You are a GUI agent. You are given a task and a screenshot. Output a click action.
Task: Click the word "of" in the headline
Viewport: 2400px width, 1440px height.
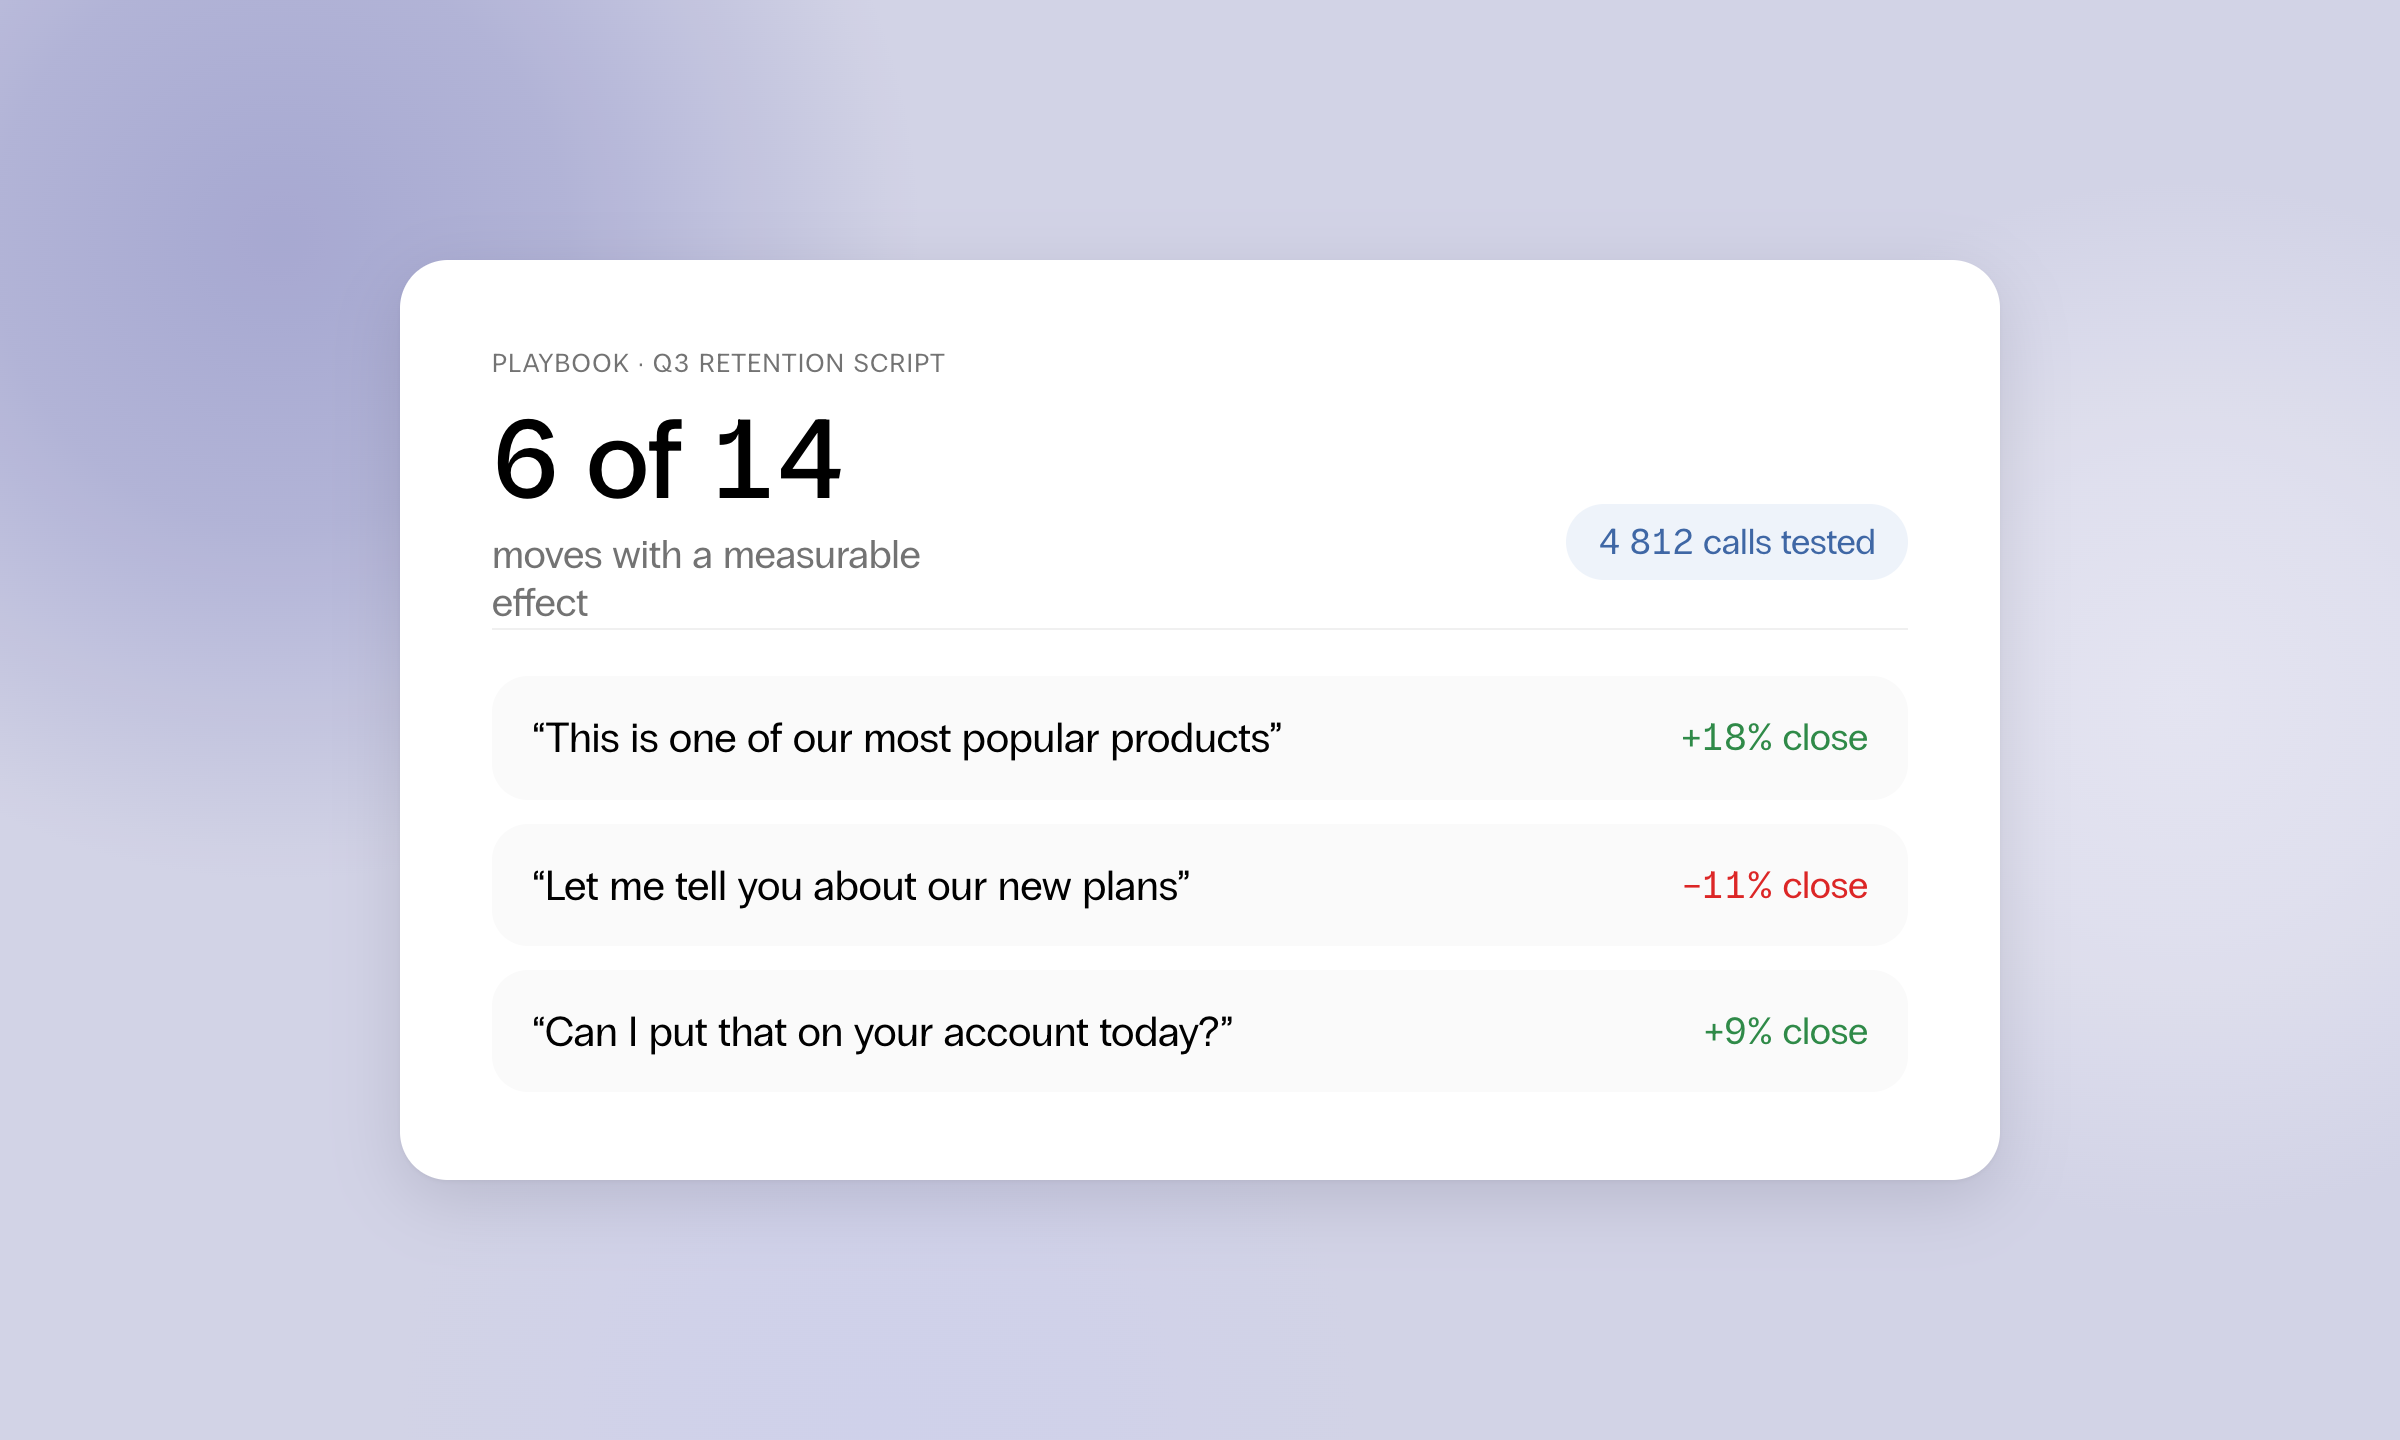(x=635, y=460)
